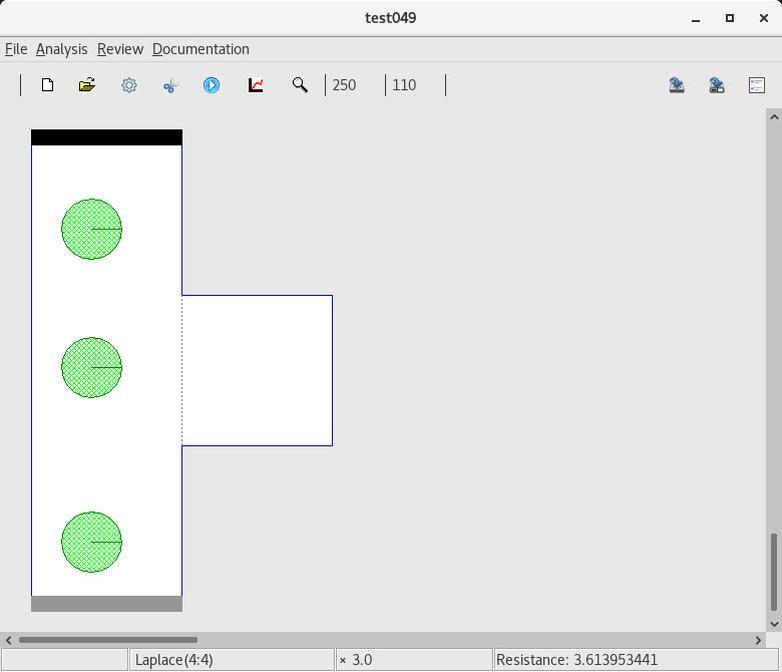Open the Review menu
This screenshot has width=782, height=672.
120,49
